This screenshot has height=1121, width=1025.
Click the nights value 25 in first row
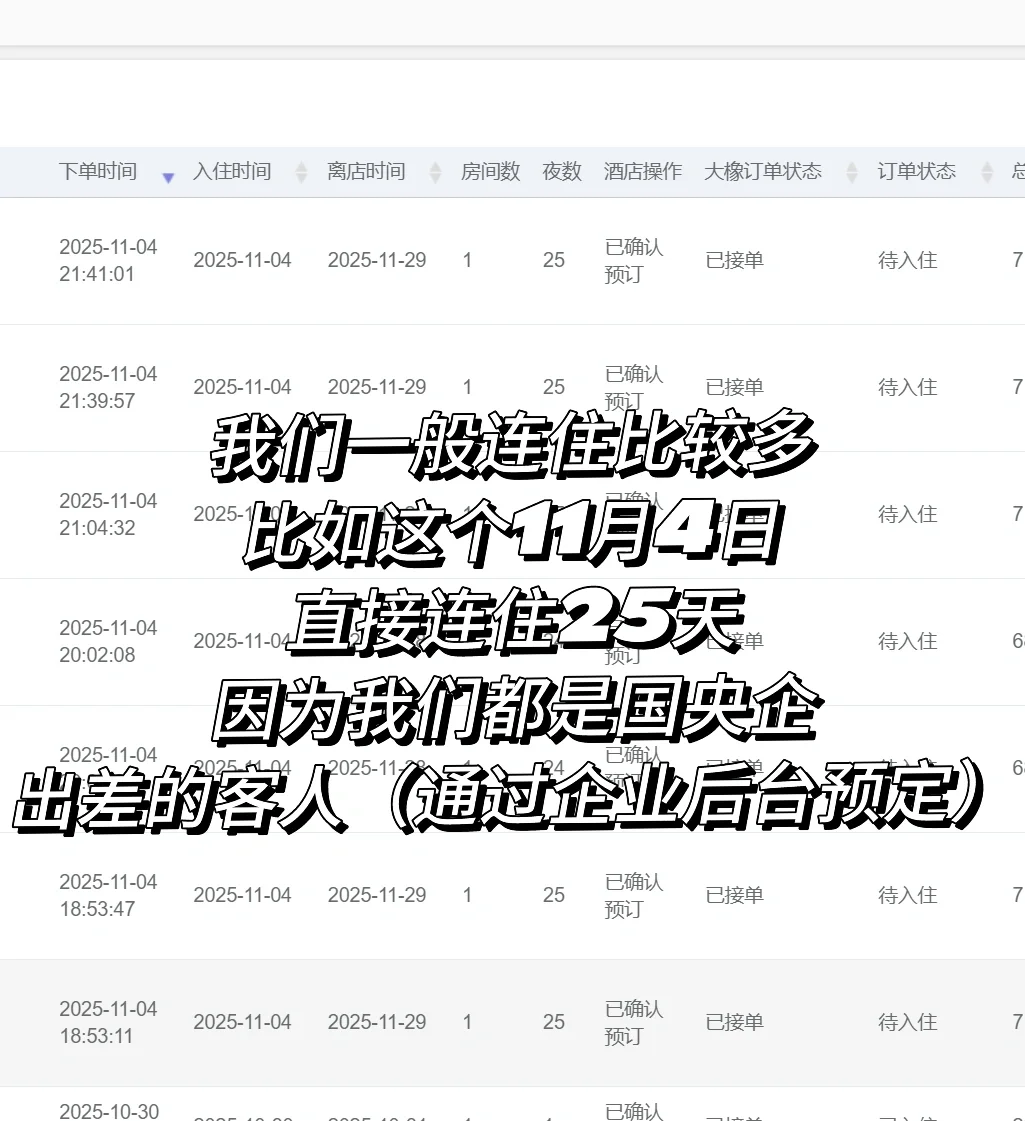point(554,260)
